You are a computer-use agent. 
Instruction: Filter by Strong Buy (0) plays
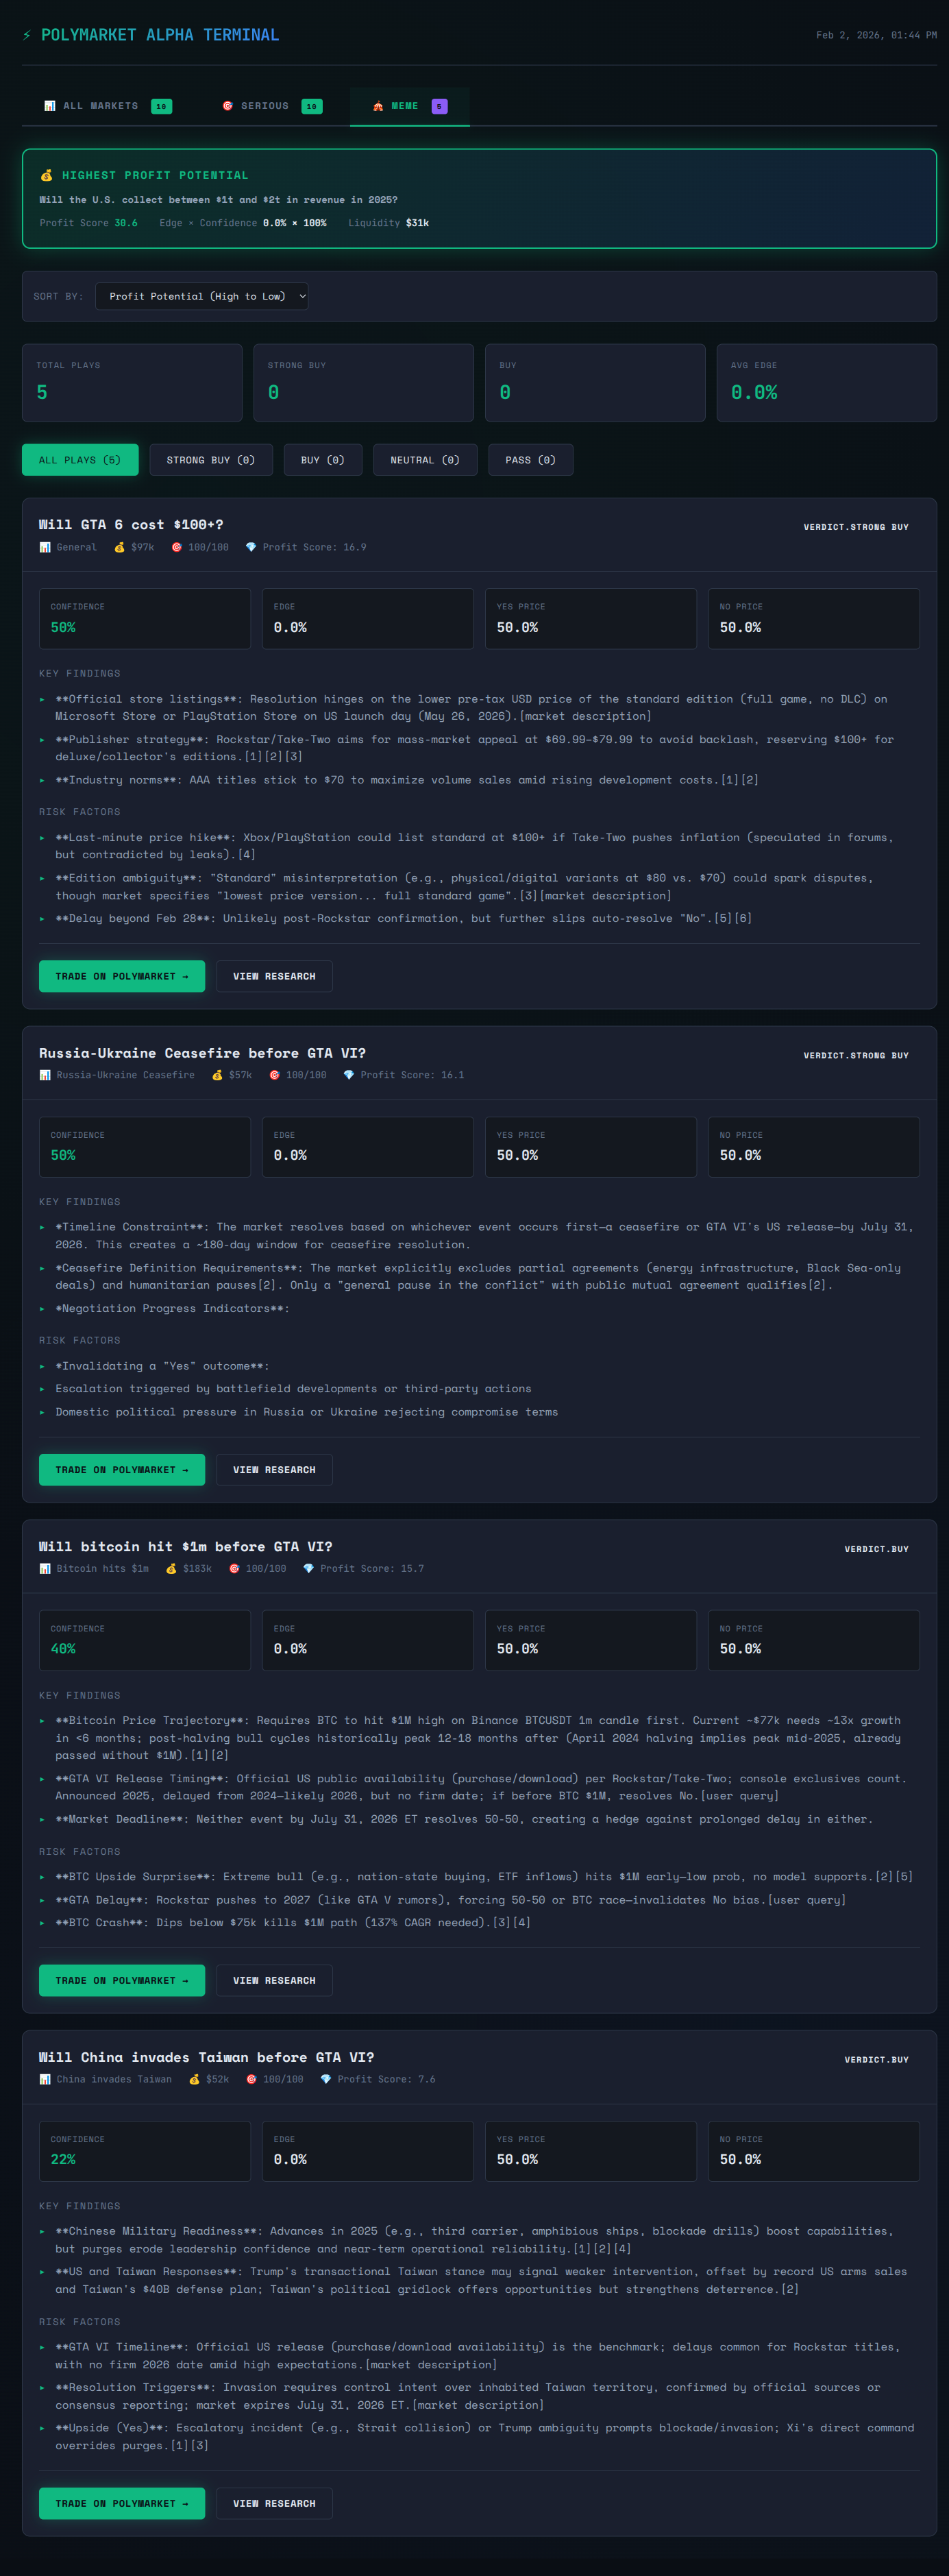[x=210, y=460]
